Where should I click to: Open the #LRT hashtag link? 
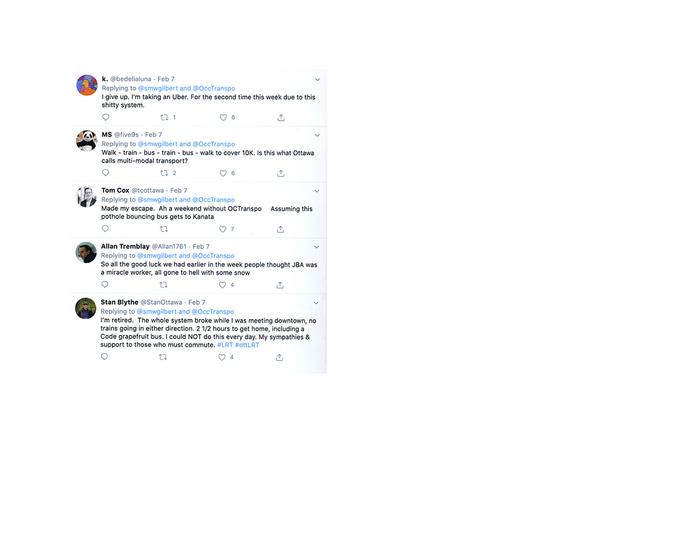pos(225,345)
